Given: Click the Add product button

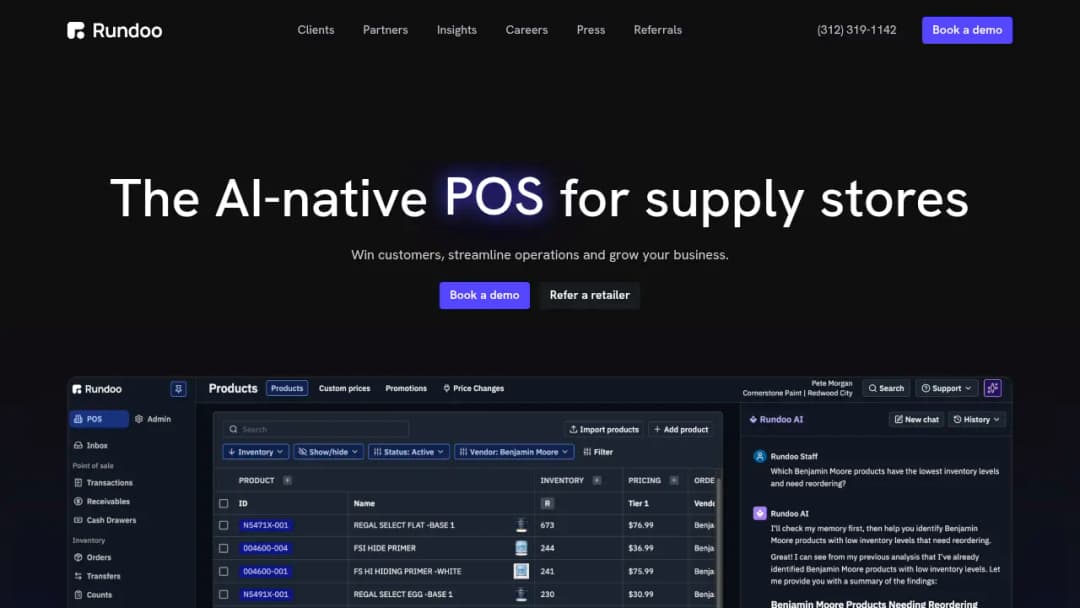Looking at the screenshot, I should [681, 430].
